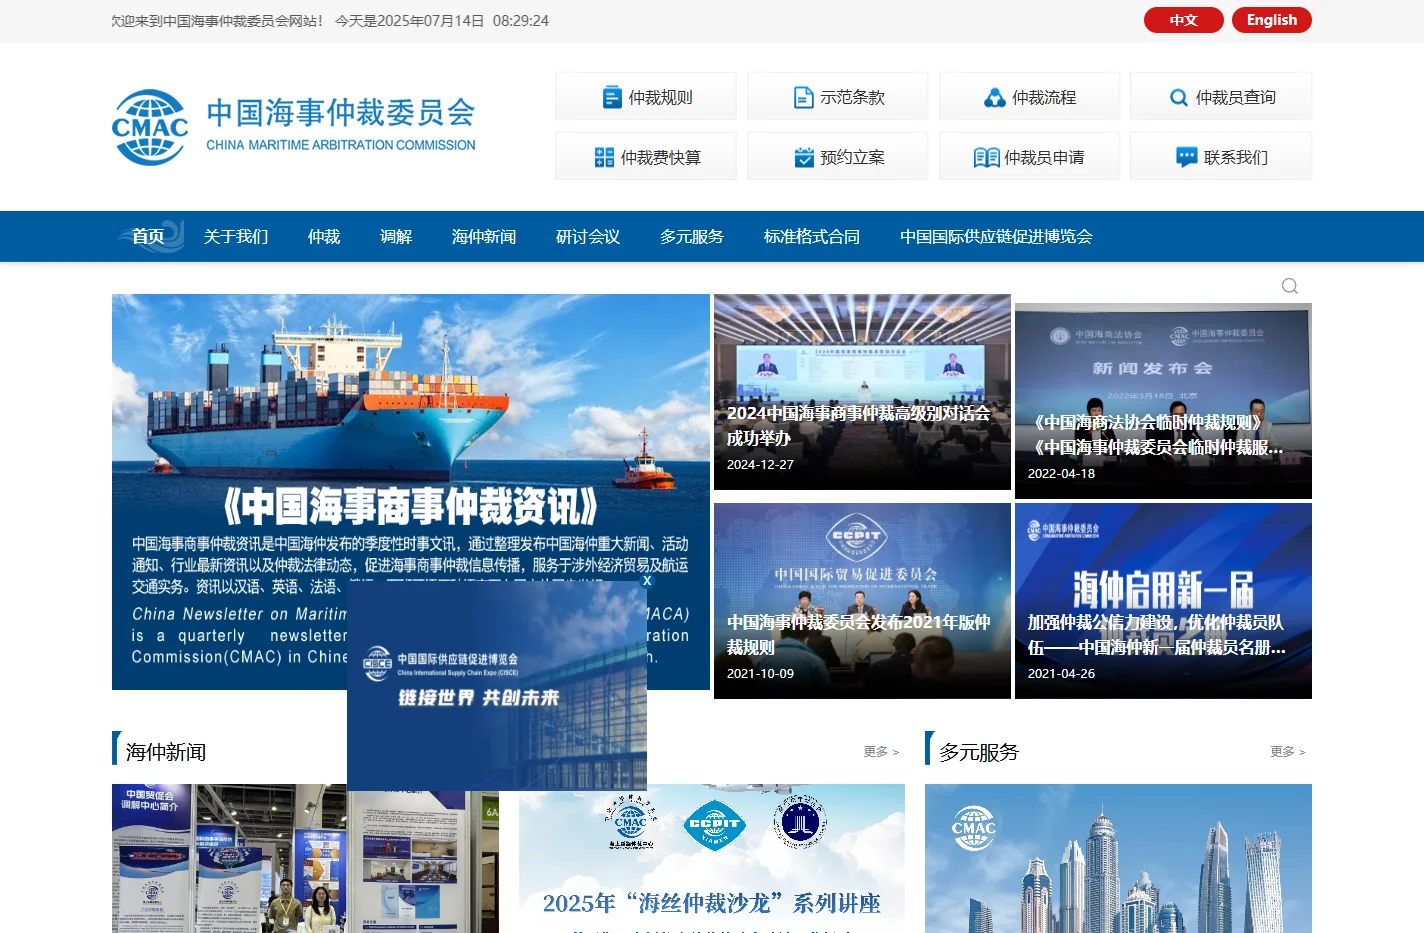
Task: Click the 2021-10-09 news date
Action: click(x=760, y=673)
